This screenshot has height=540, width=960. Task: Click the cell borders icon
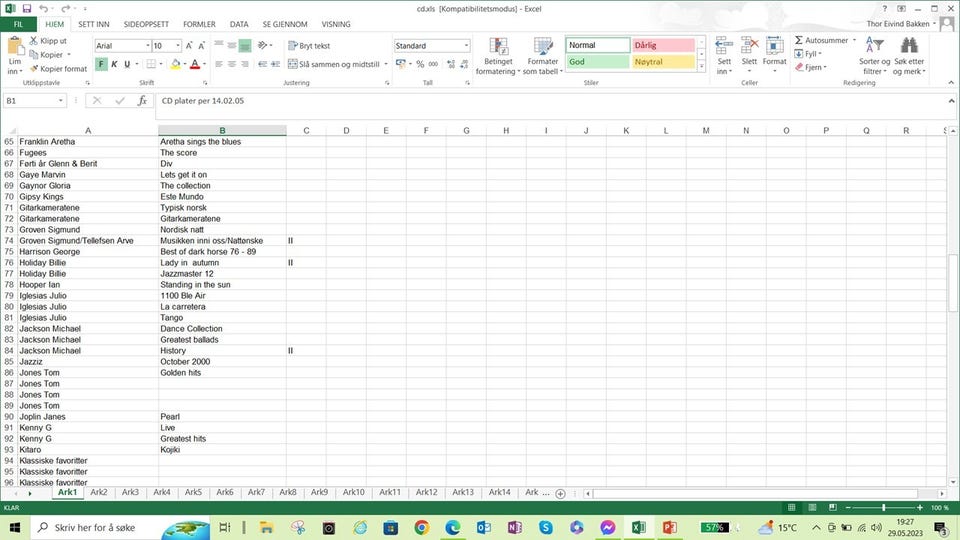tap(151, 64)
